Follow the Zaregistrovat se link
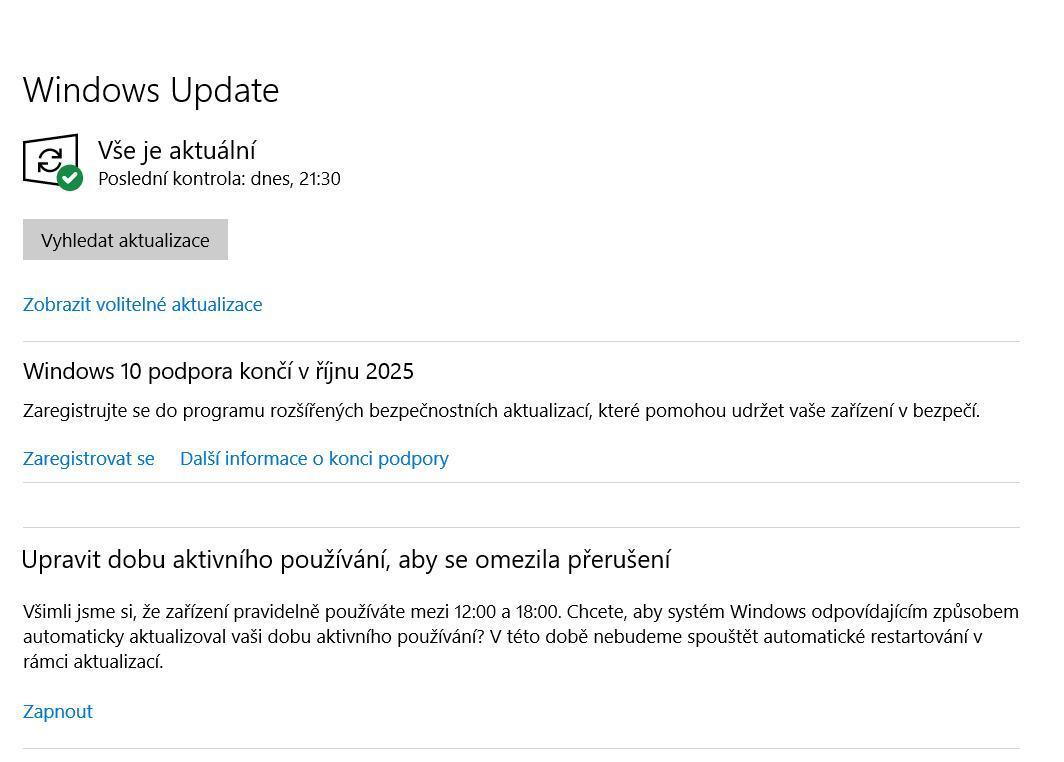The image size is (1064, 762). (x=88, y=458)
